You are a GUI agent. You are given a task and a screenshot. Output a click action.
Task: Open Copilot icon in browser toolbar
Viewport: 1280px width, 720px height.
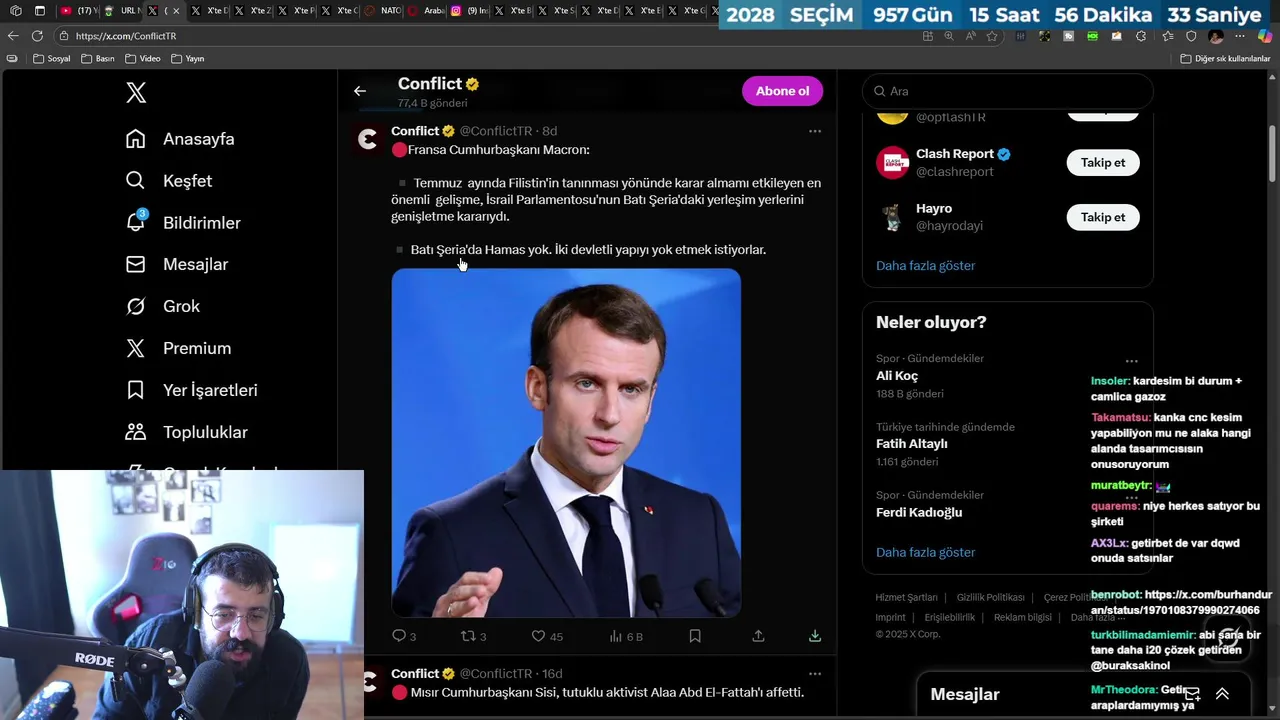tap(1264, 36)
